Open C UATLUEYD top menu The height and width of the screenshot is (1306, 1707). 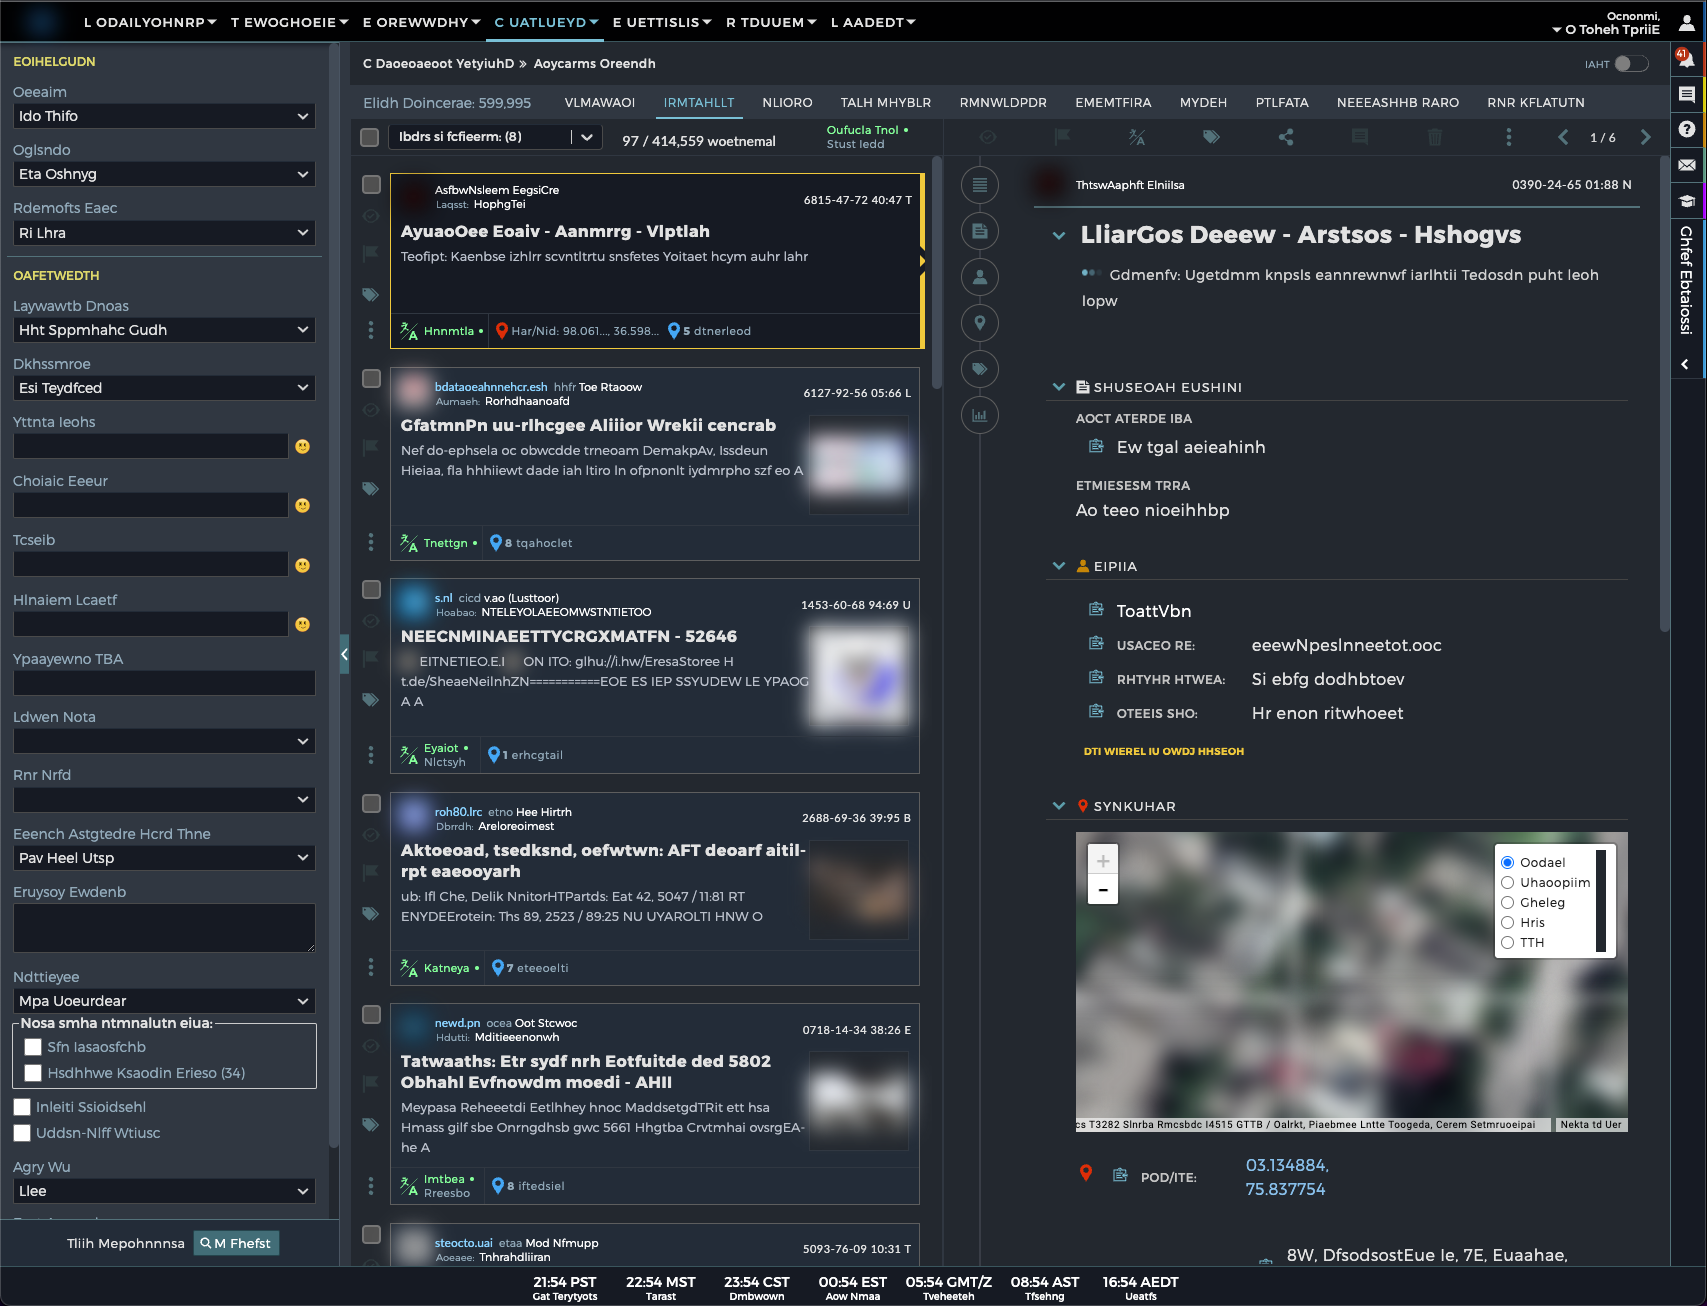[x=546, y=22]
